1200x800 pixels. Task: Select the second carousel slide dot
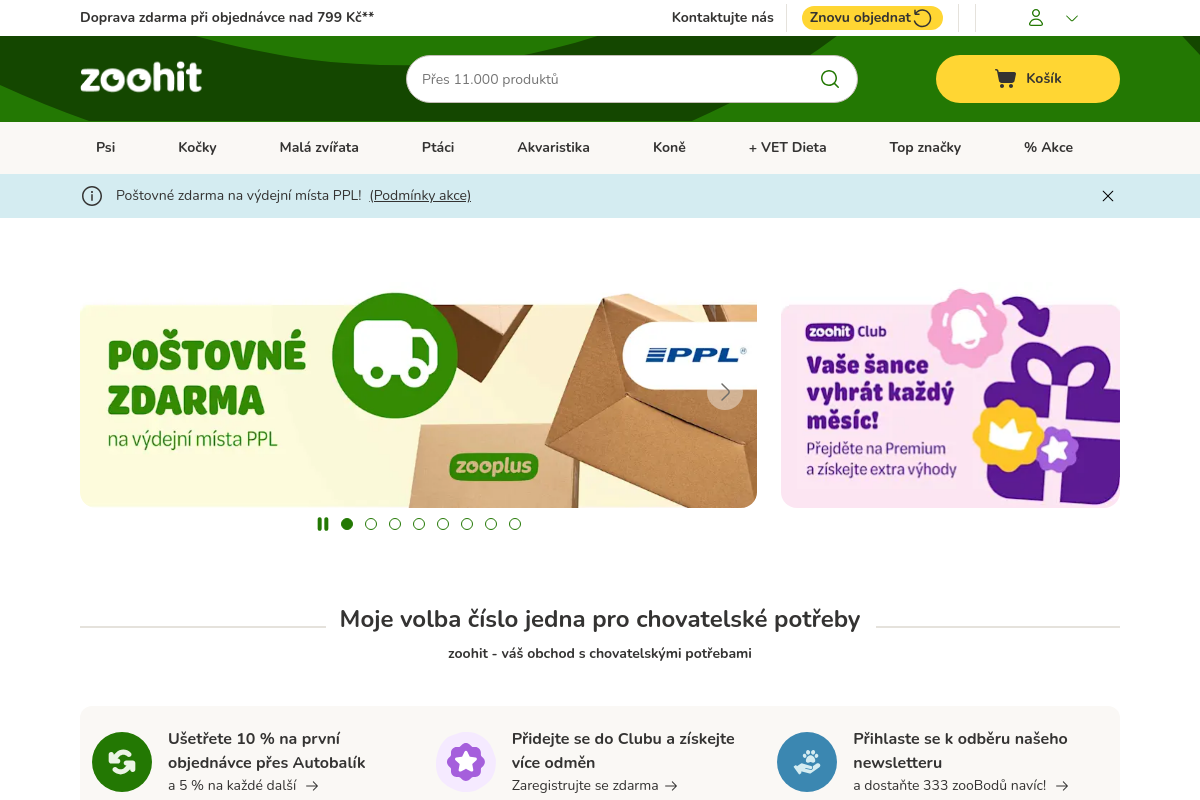371,524
